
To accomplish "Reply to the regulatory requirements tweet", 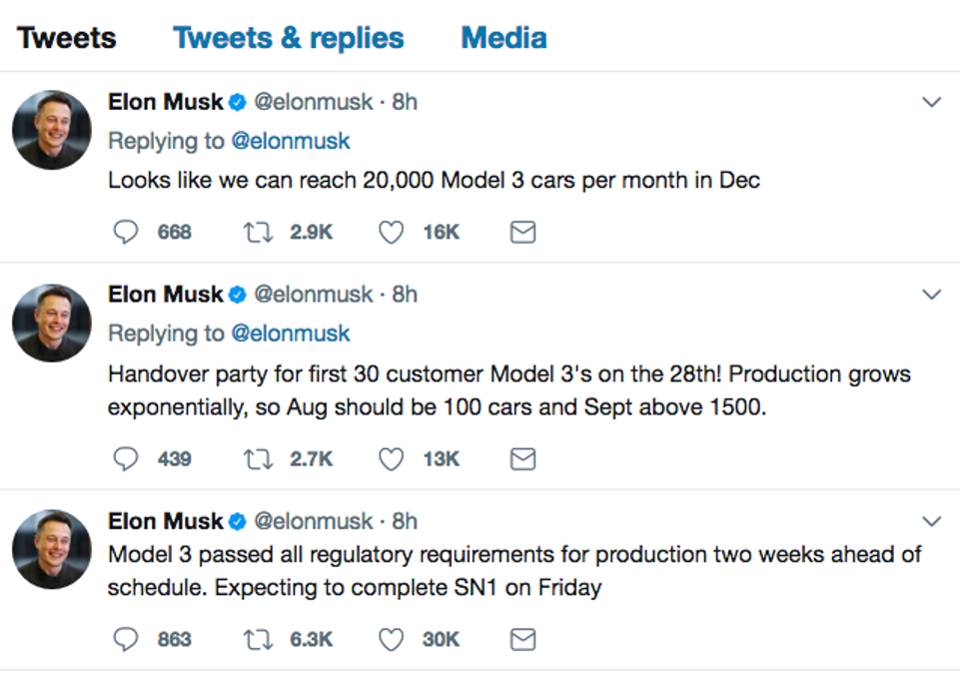I will (x=125, y=639).
